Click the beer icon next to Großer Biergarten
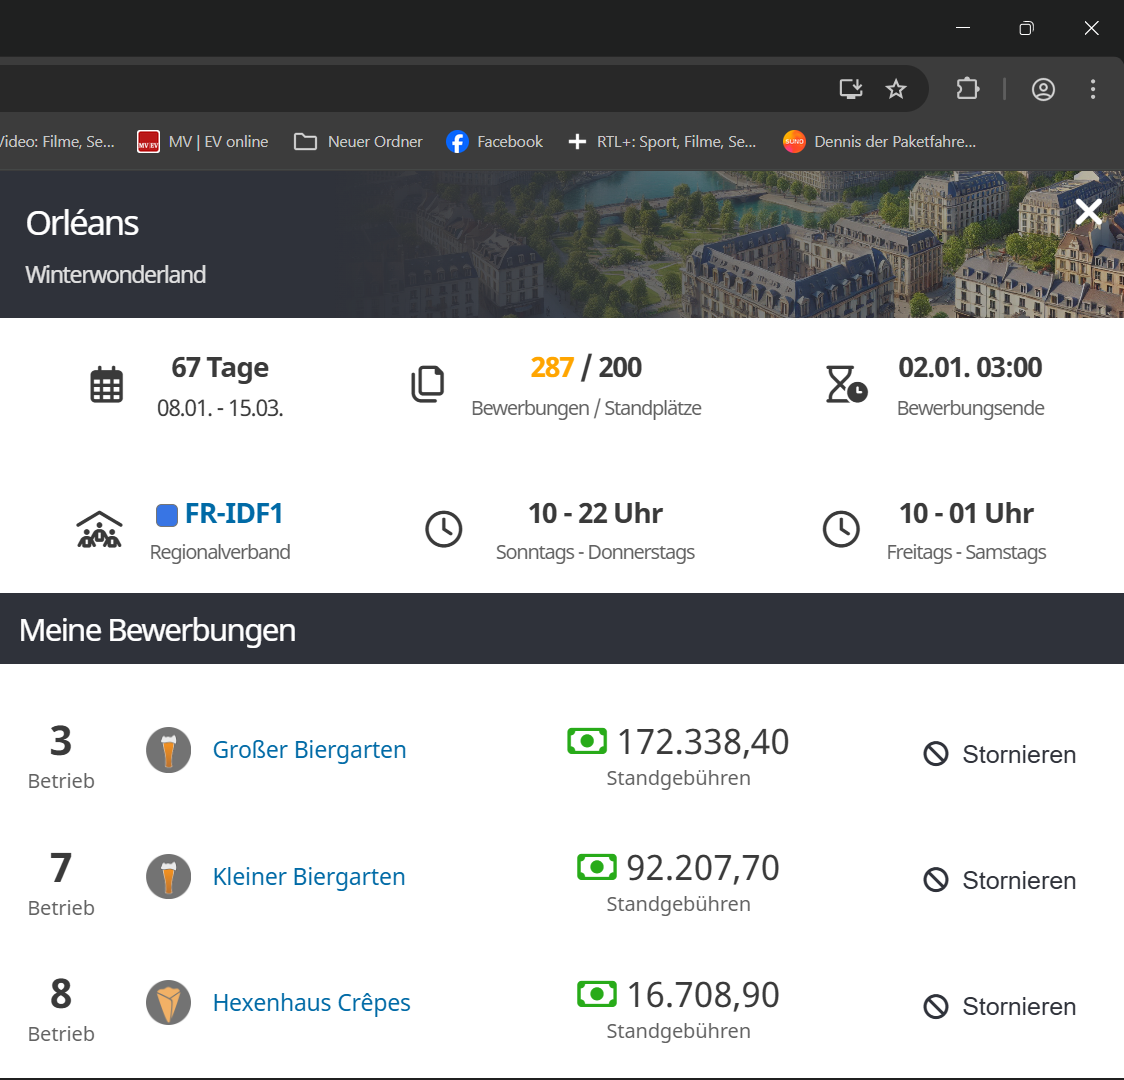This screenshot has height=1080, width=1124. point(168,750)
